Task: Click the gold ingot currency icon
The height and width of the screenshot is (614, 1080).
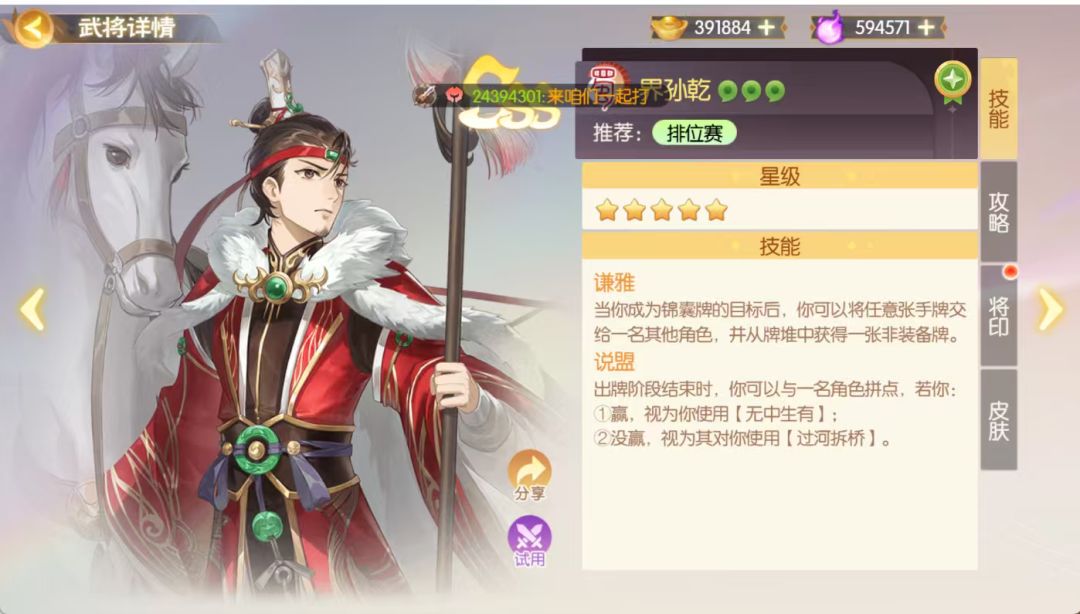Action: (668, 28)
